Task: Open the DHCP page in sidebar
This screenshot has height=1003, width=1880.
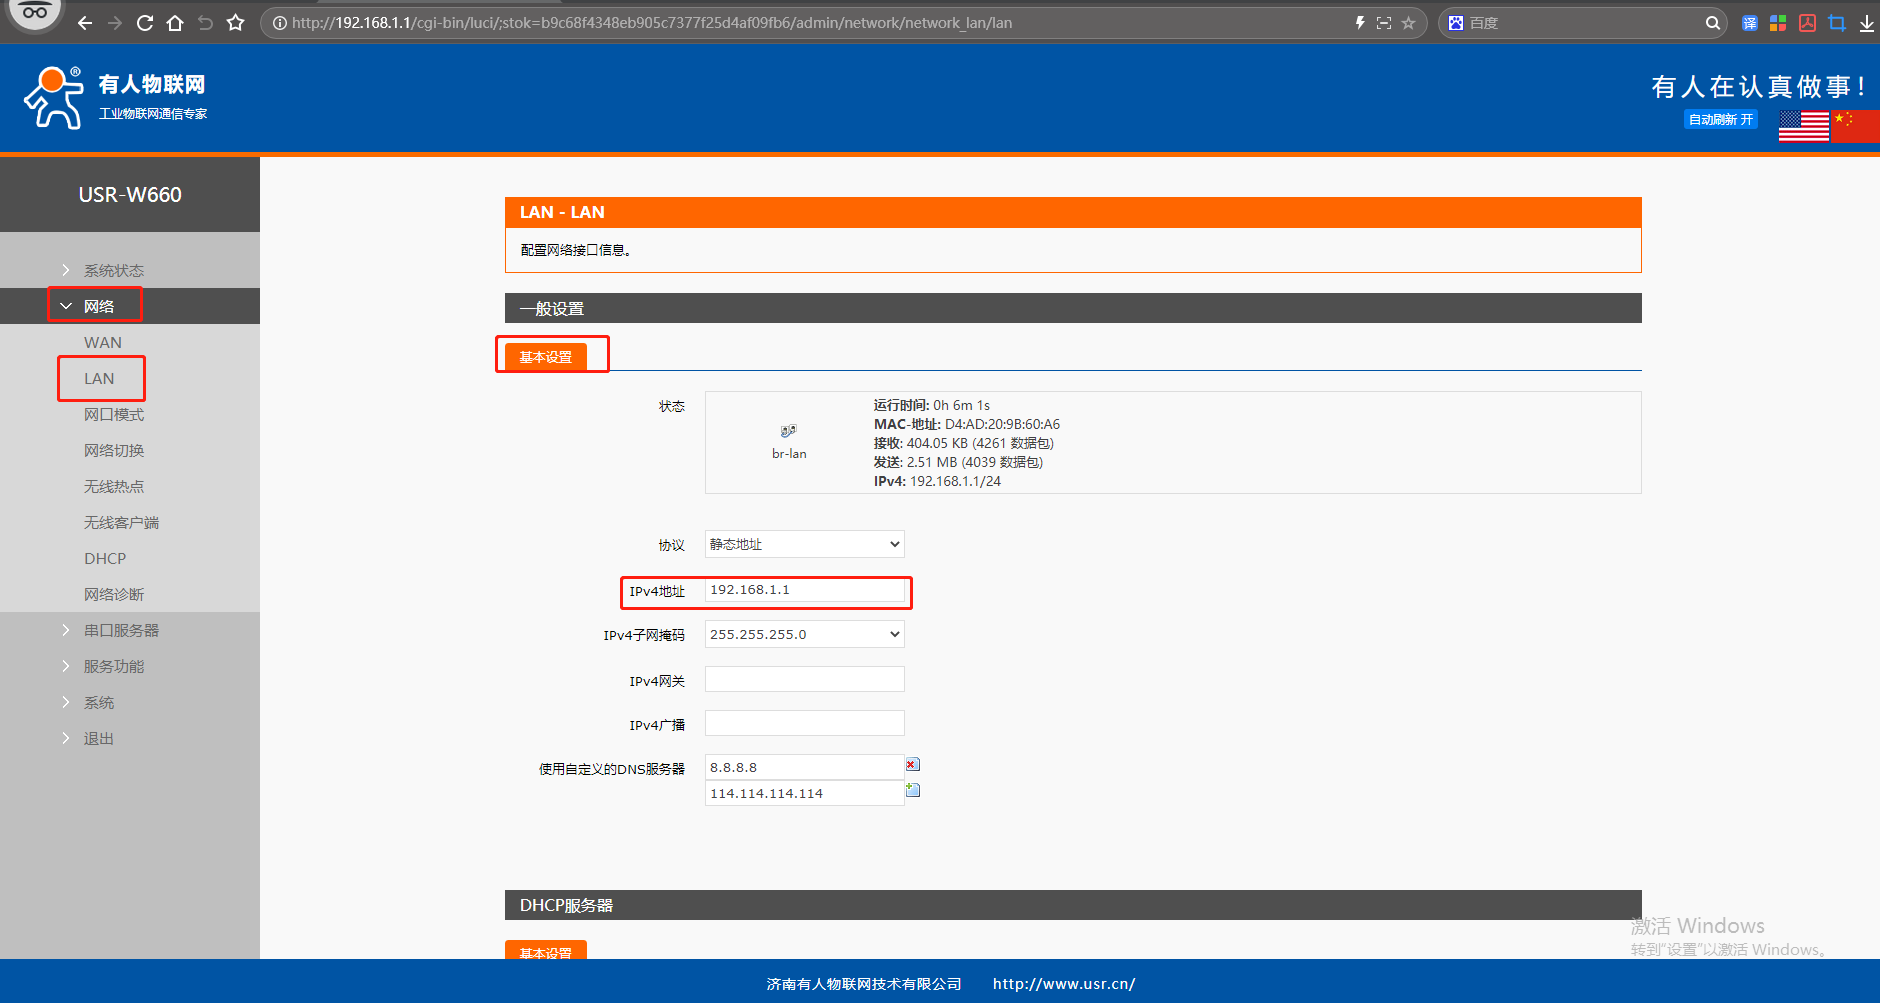Action: click(105, 558)
